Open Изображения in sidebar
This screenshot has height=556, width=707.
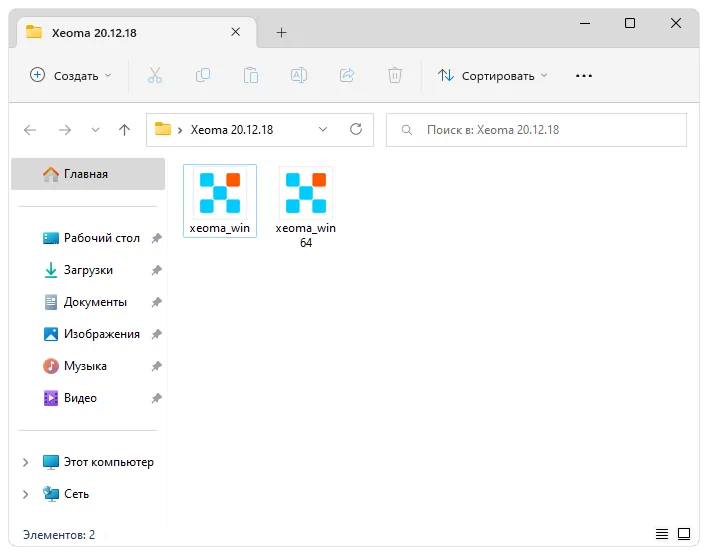92,334
